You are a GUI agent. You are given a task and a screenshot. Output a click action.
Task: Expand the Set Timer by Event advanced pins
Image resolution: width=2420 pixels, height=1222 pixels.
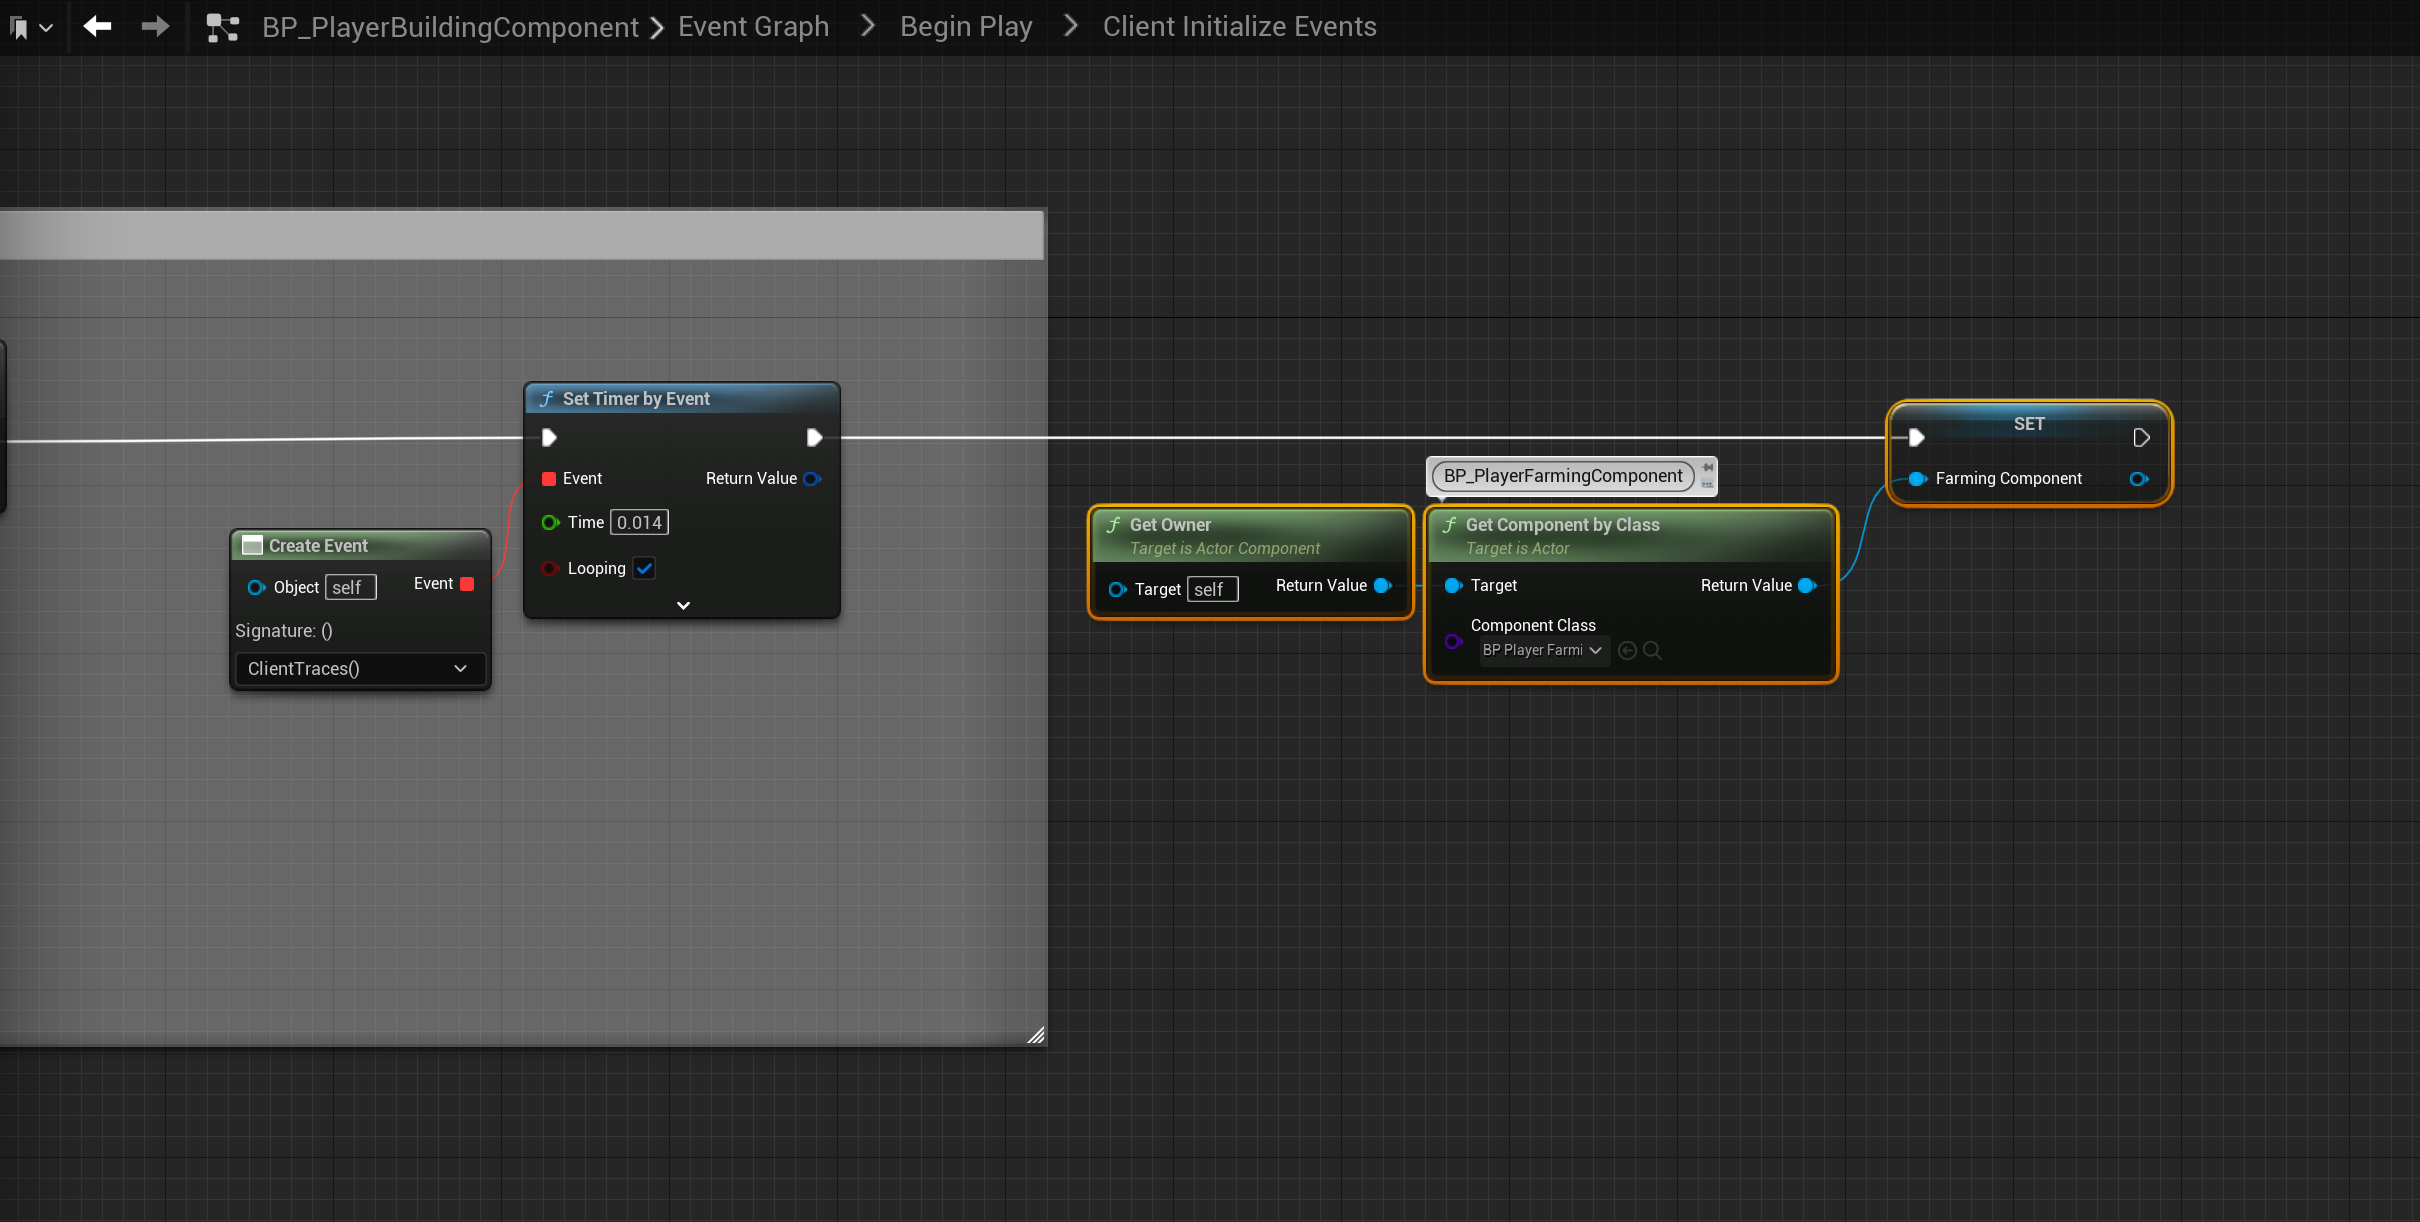click(x=683, y=605)
